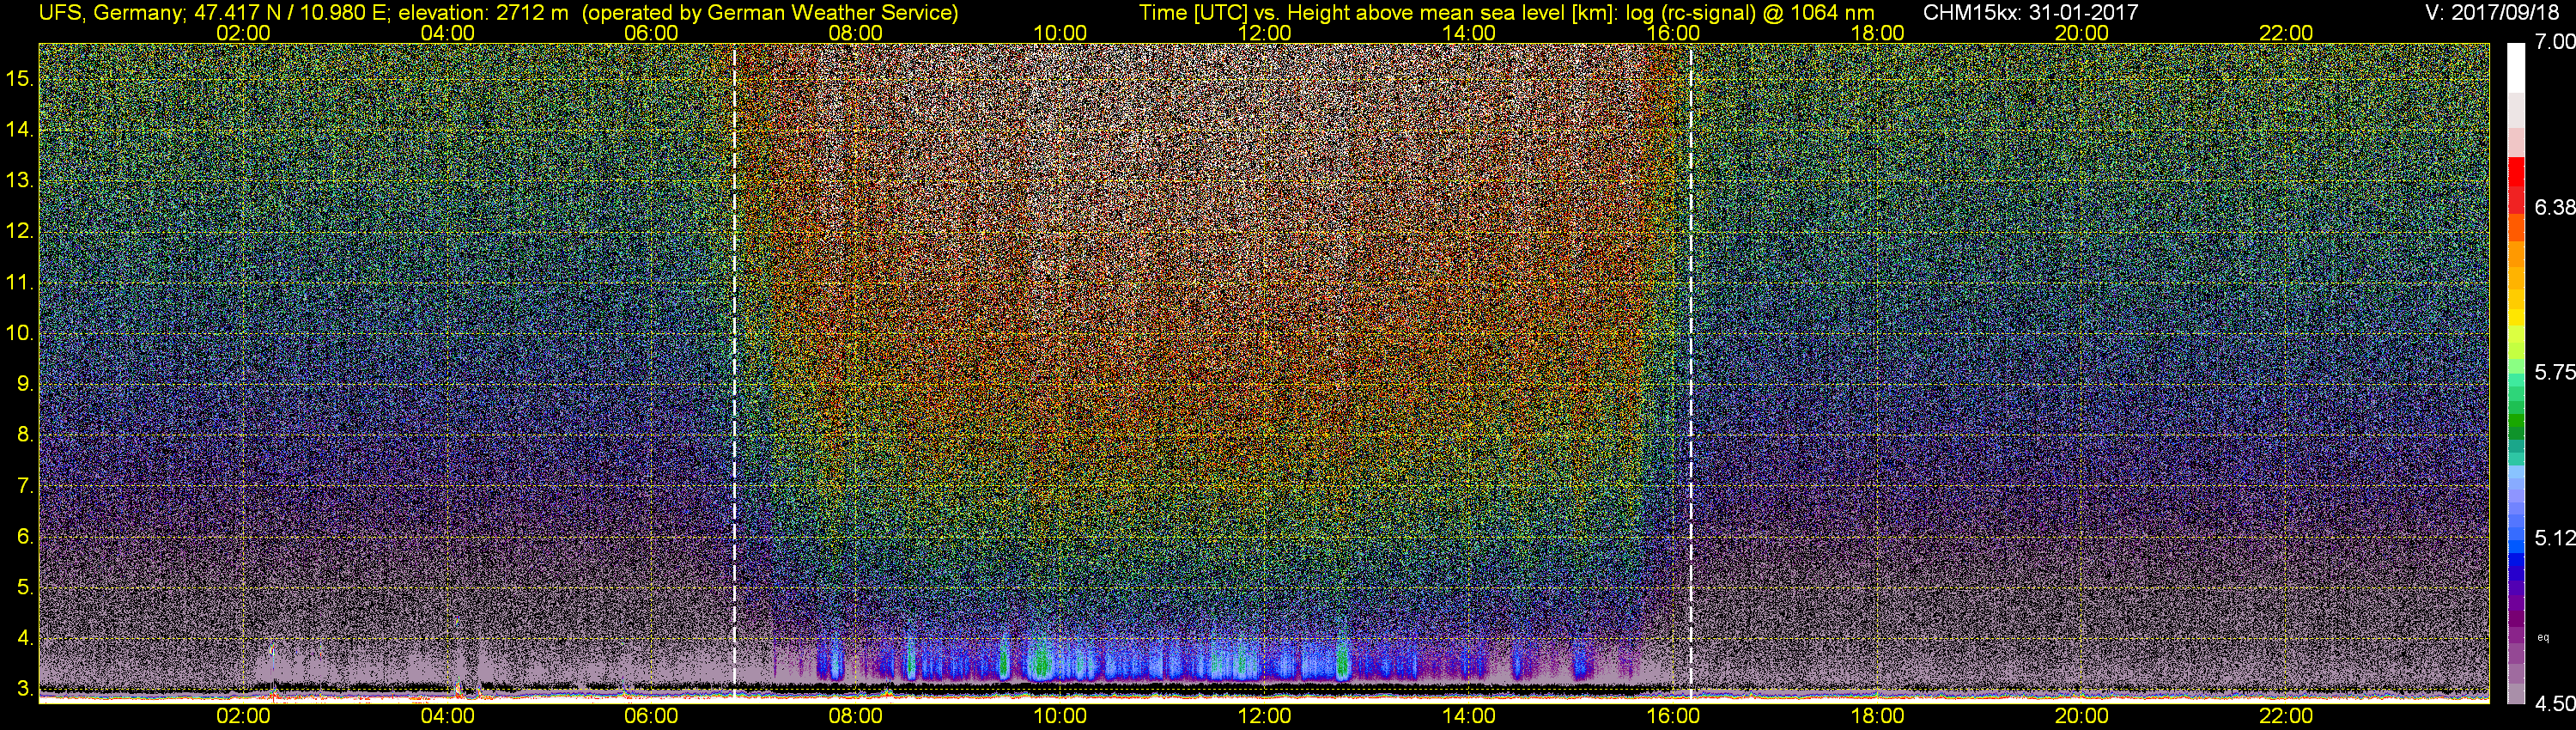This screenshot has width=2576, height=730.
Task: Click the 15. height axis label
Action: (20, 77)
